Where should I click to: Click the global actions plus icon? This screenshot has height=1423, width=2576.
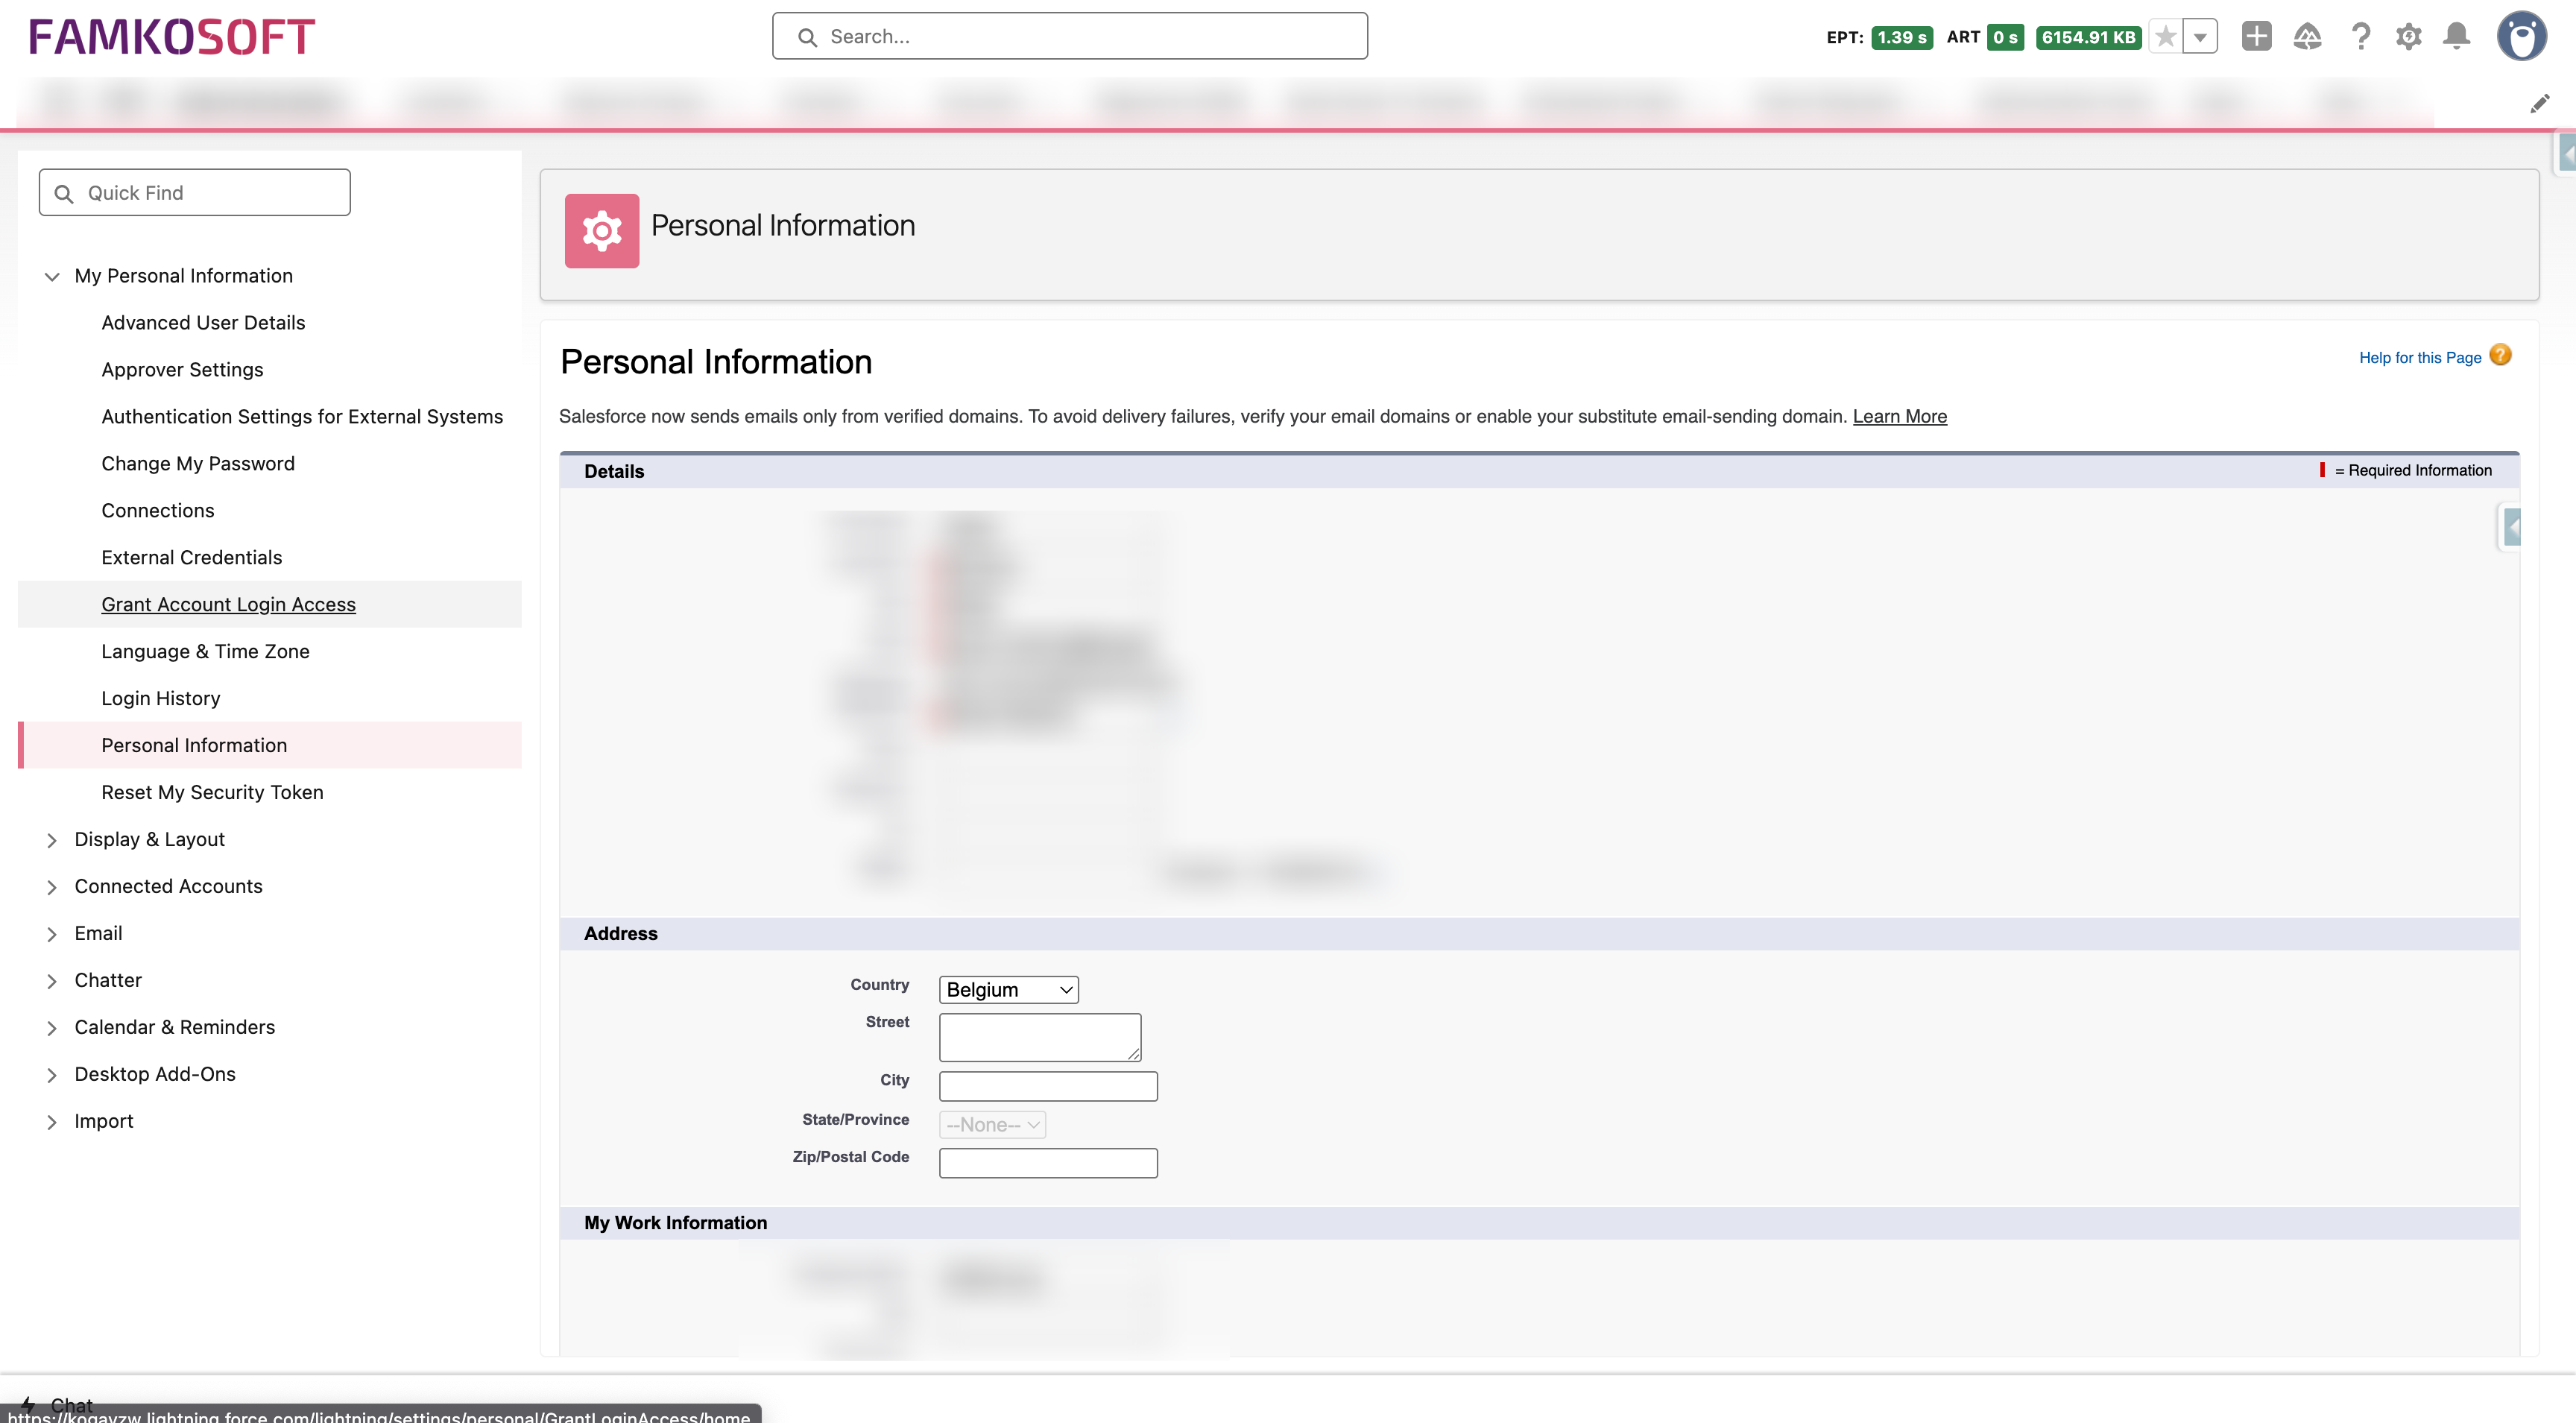point(2256,37)
